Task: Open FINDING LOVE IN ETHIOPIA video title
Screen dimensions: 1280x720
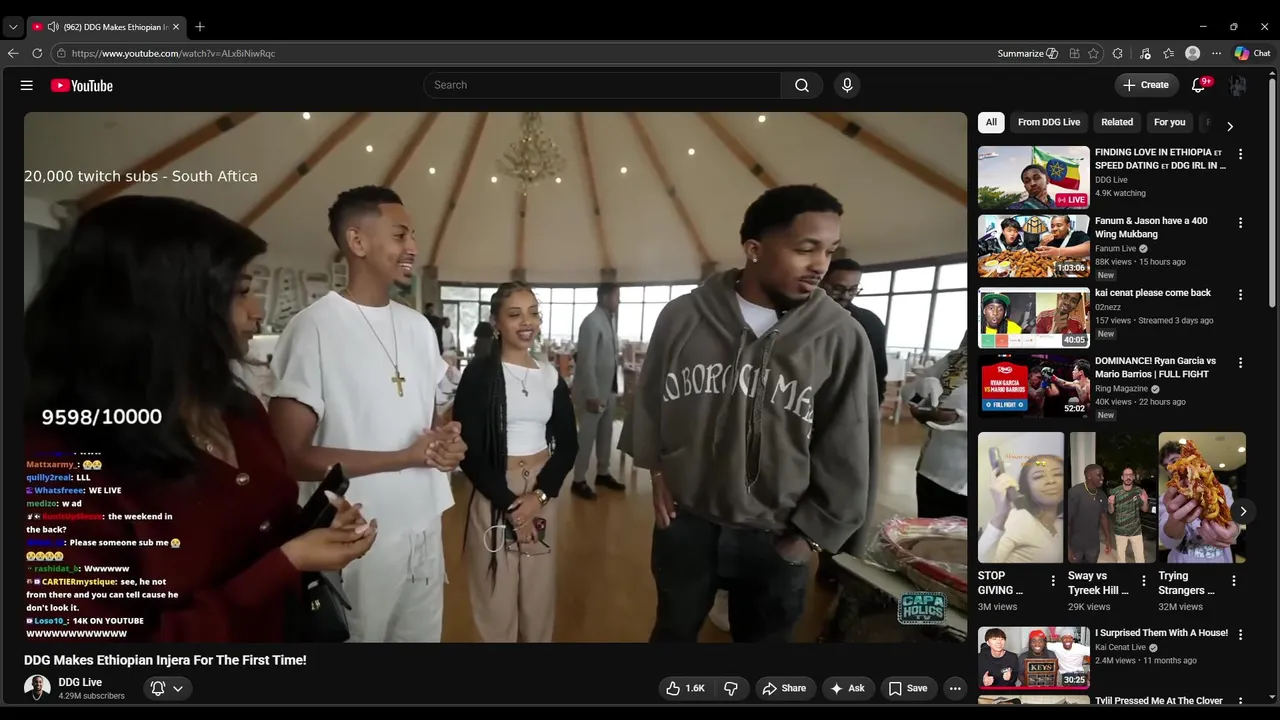Action: [1160, 159]
